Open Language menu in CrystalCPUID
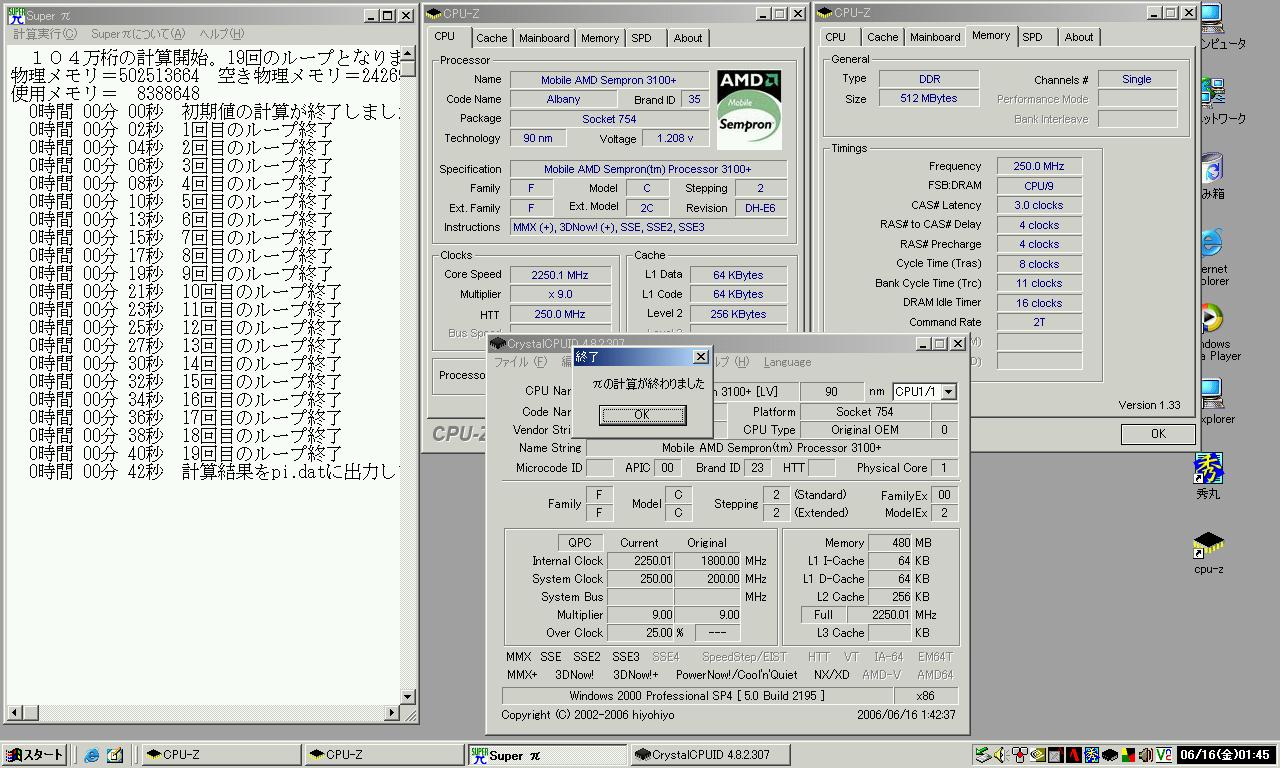 click(787, 362)
